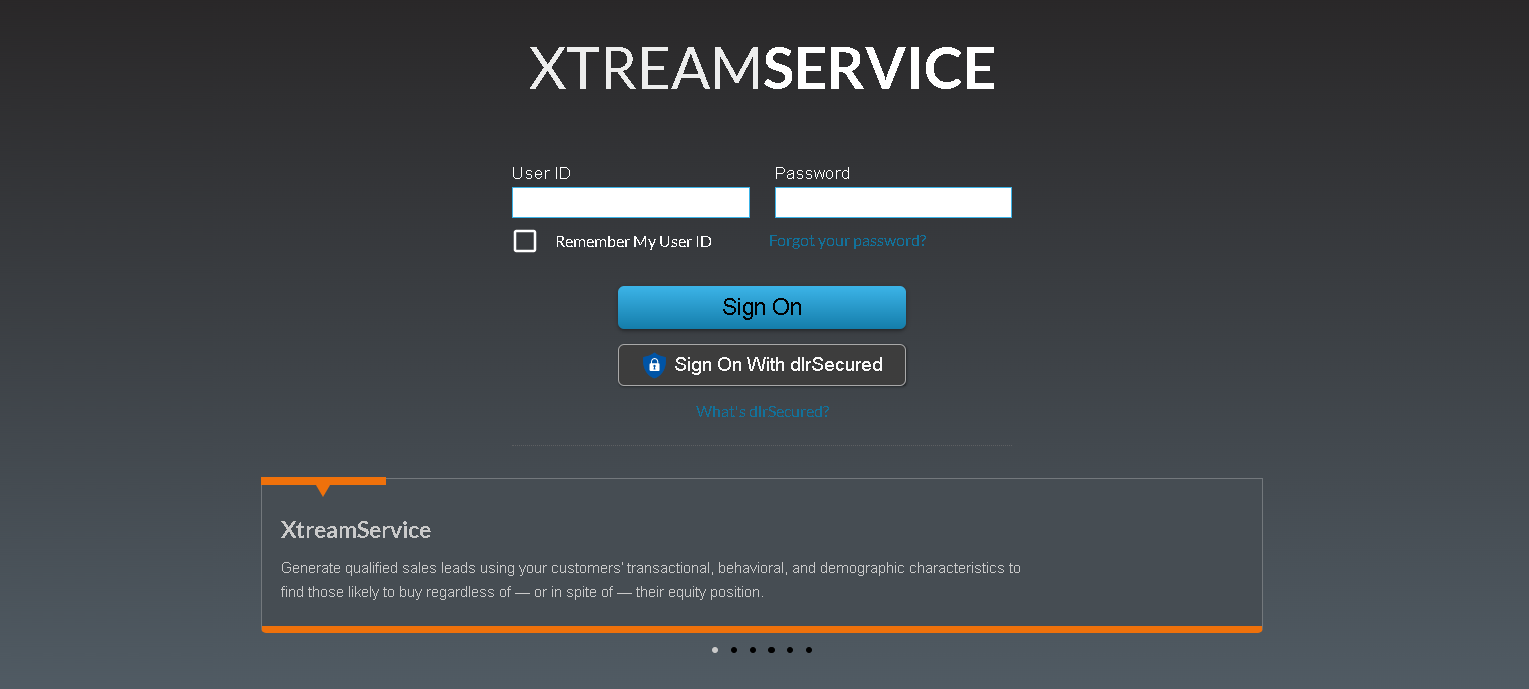This screenshot has width=1529, height=689.
Task: Jump to the third carousel dot
Action: coord(752,650)
